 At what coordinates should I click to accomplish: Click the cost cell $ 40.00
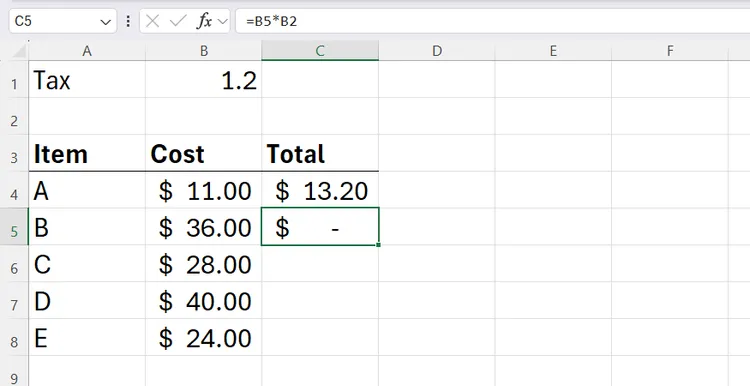(204, 300)
